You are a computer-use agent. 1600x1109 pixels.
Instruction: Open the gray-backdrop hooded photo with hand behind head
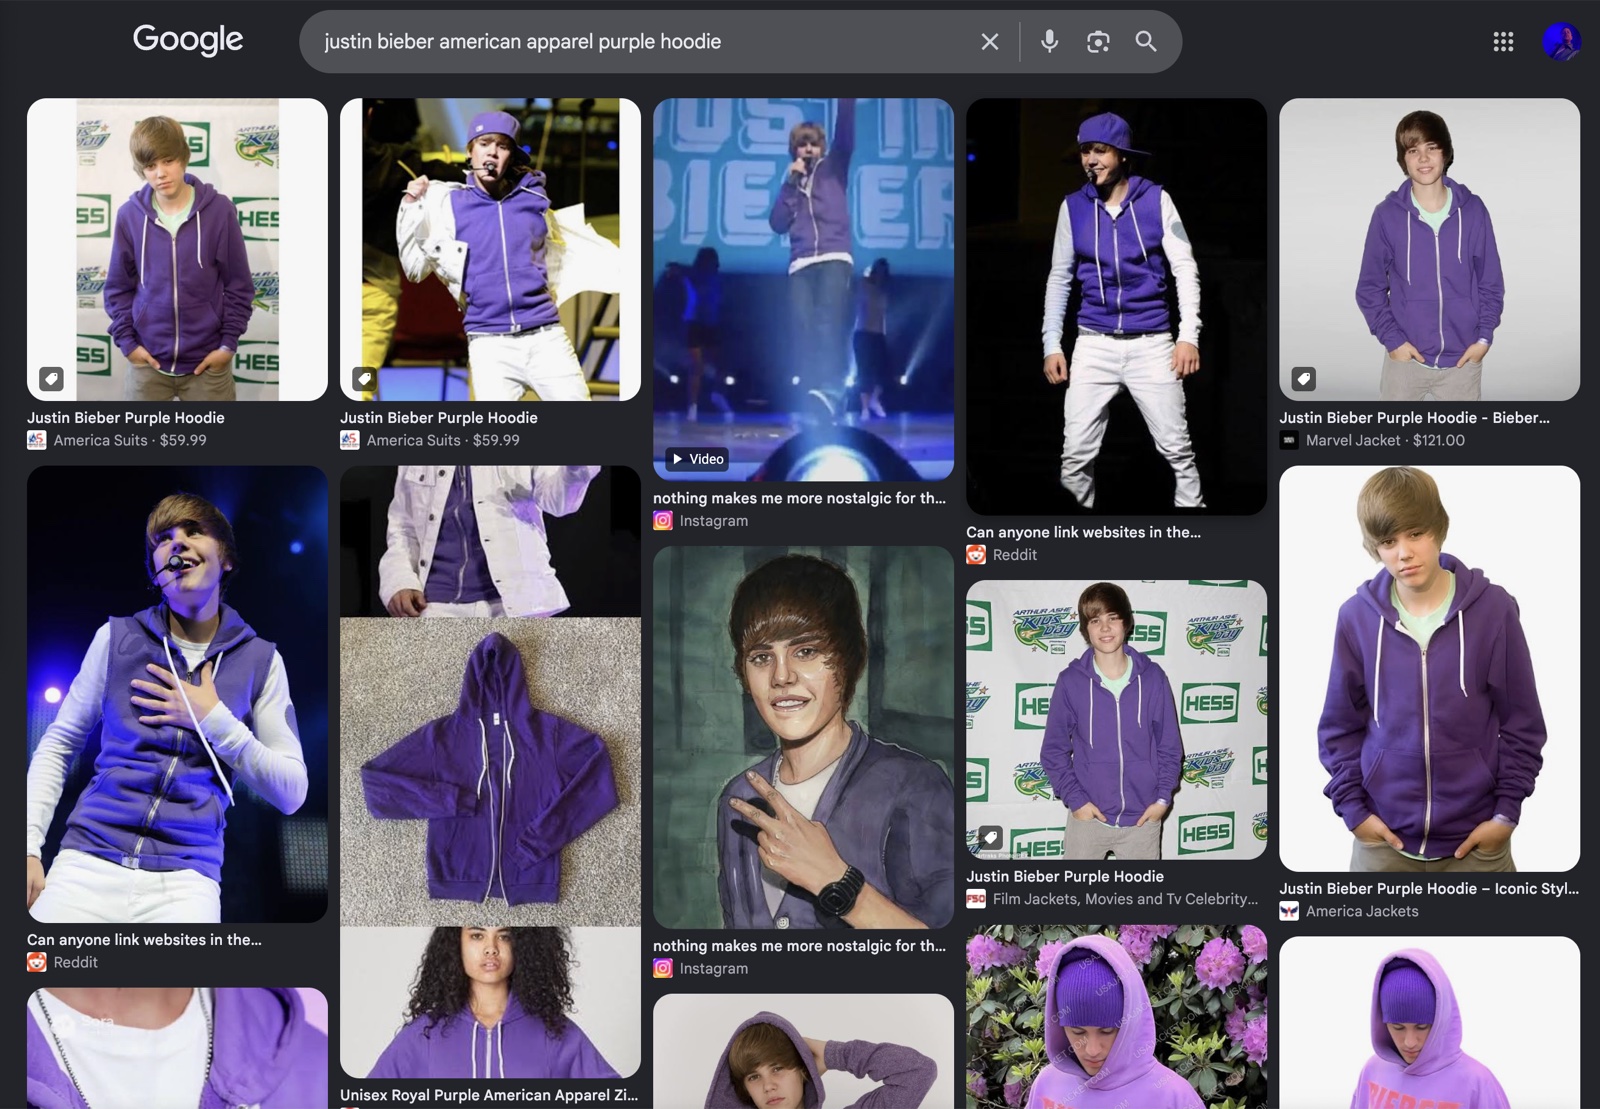tap(803, 1051)
